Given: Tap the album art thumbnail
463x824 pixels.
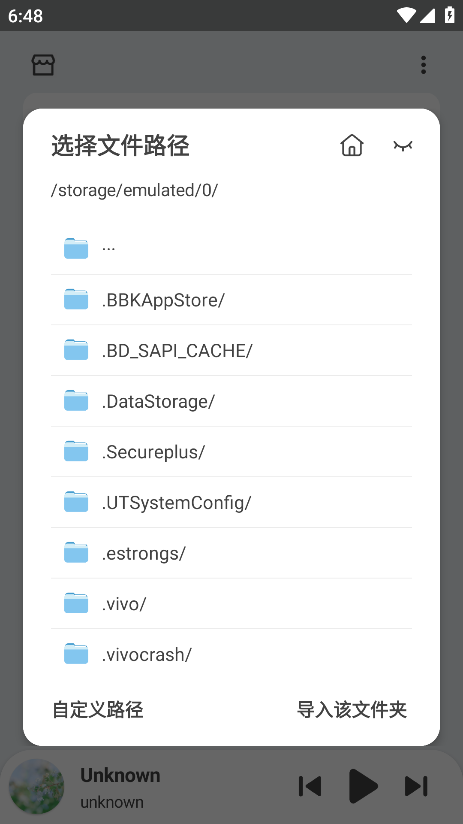Looking at the screenshot, I should (37, 786).
